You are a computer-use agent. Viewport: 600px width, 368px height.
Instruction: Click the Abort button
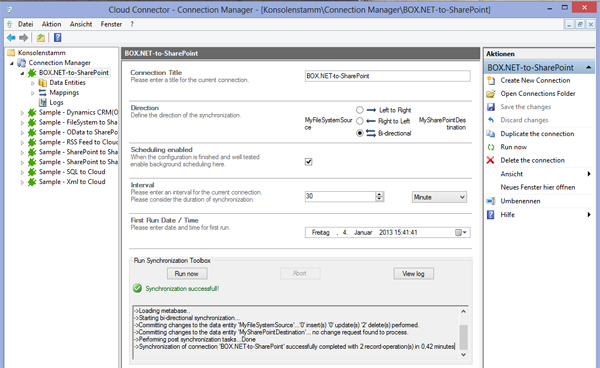300,274
